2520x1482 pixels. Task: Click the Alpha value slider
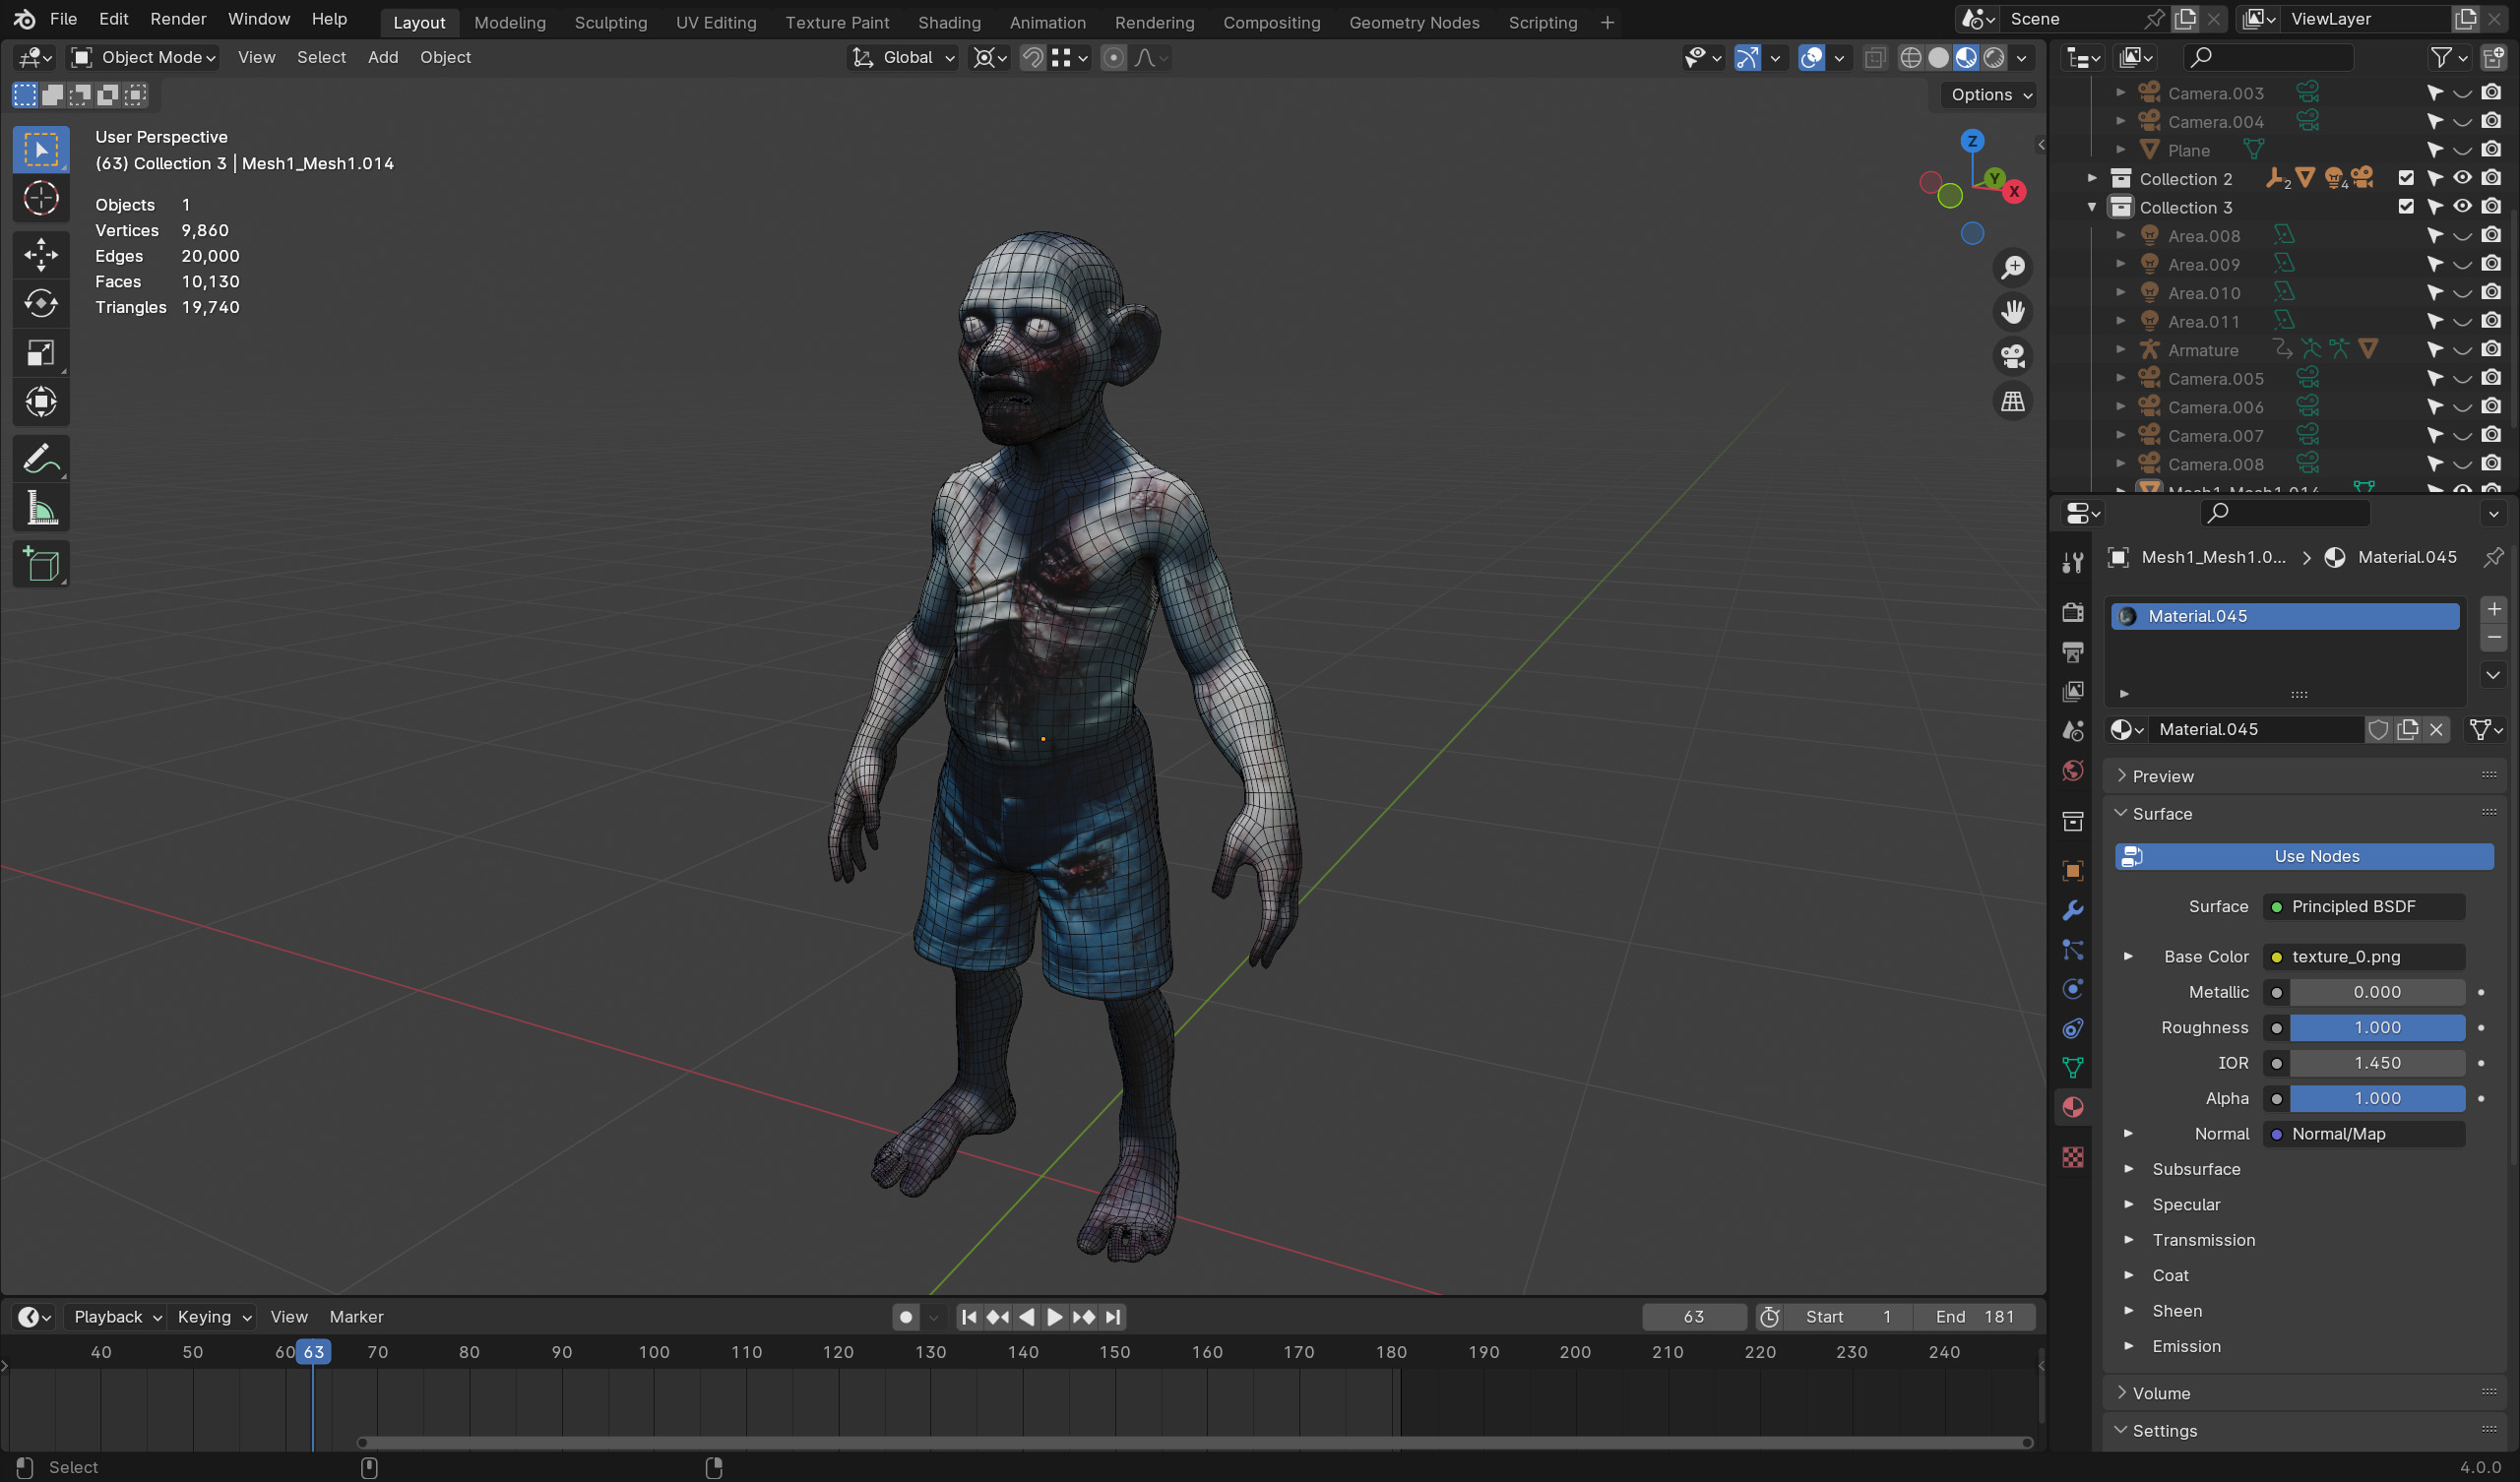[2377, 1098]
